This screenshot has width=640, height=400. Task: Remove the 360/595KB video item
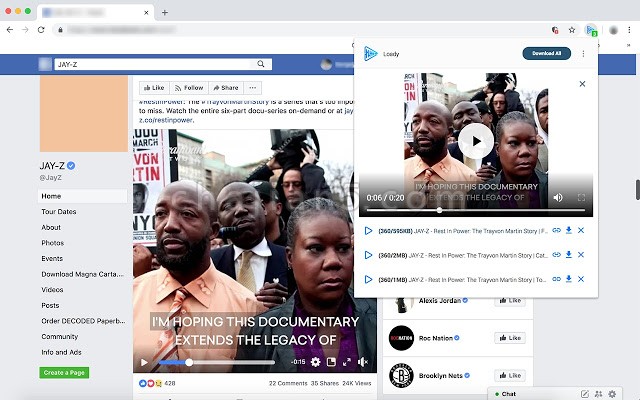(x=581, y=230)
